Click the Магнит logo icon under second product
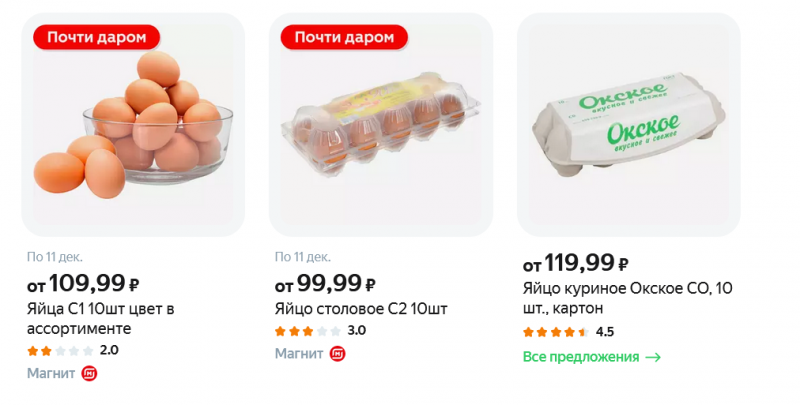The image size is (800, 405). coord(337,354)
